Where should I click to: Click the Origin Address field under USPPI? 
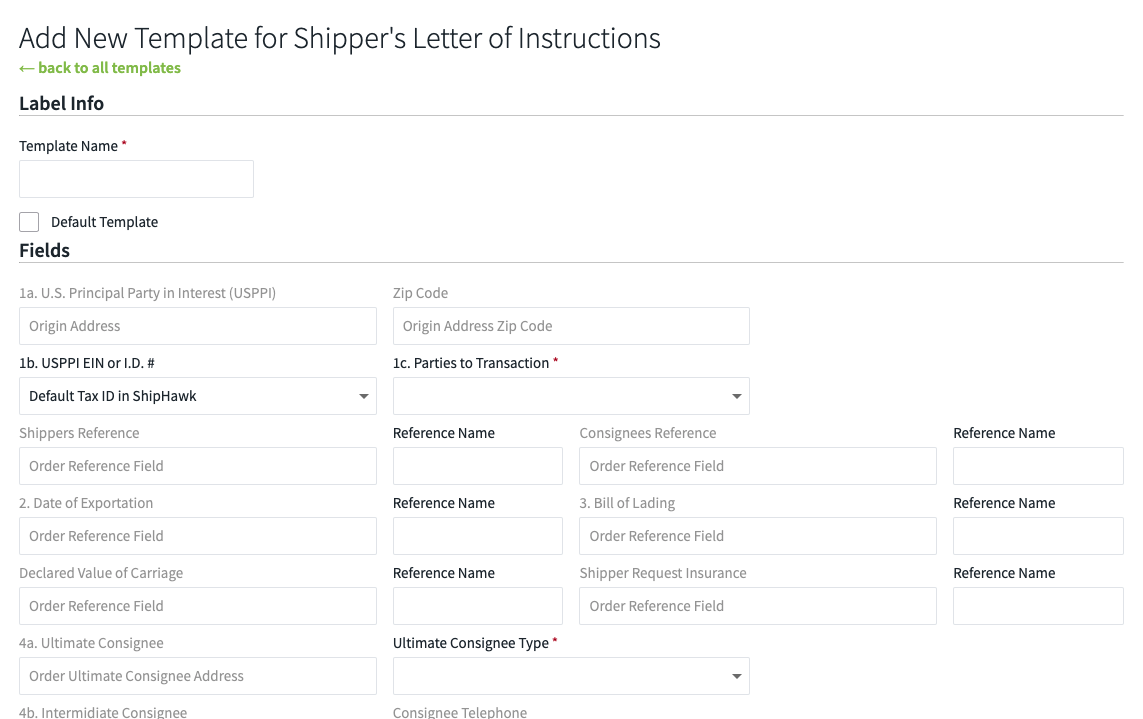(x=197, y=326)
